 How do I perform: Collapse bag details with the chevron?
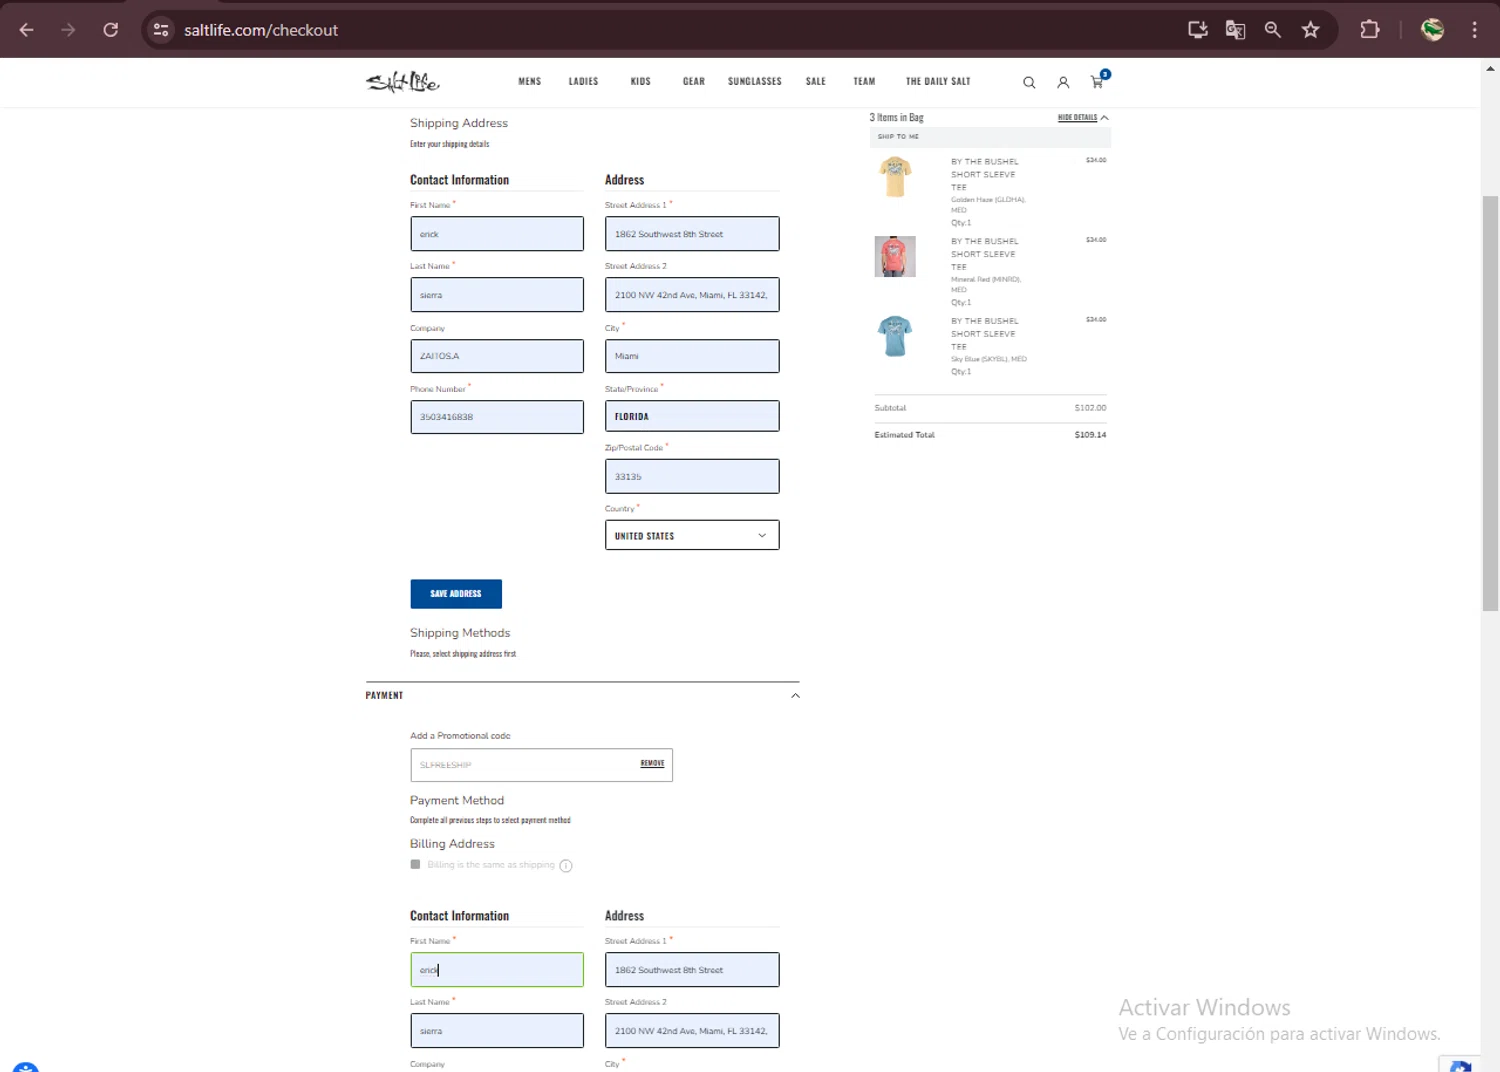[1105, 118]
